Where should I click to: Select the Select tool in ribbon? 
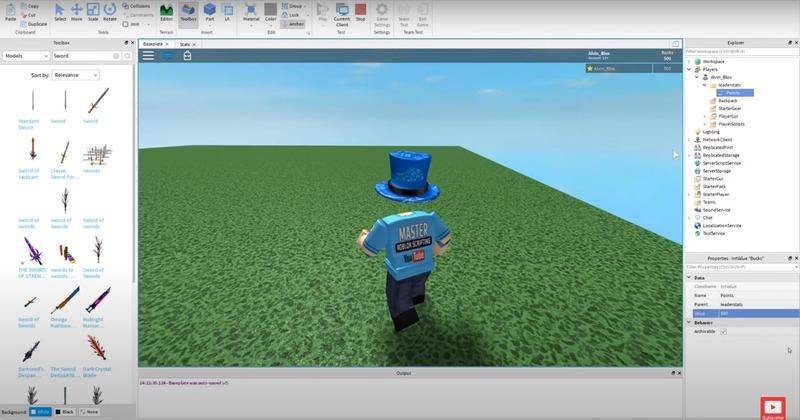tap(60, 12)
